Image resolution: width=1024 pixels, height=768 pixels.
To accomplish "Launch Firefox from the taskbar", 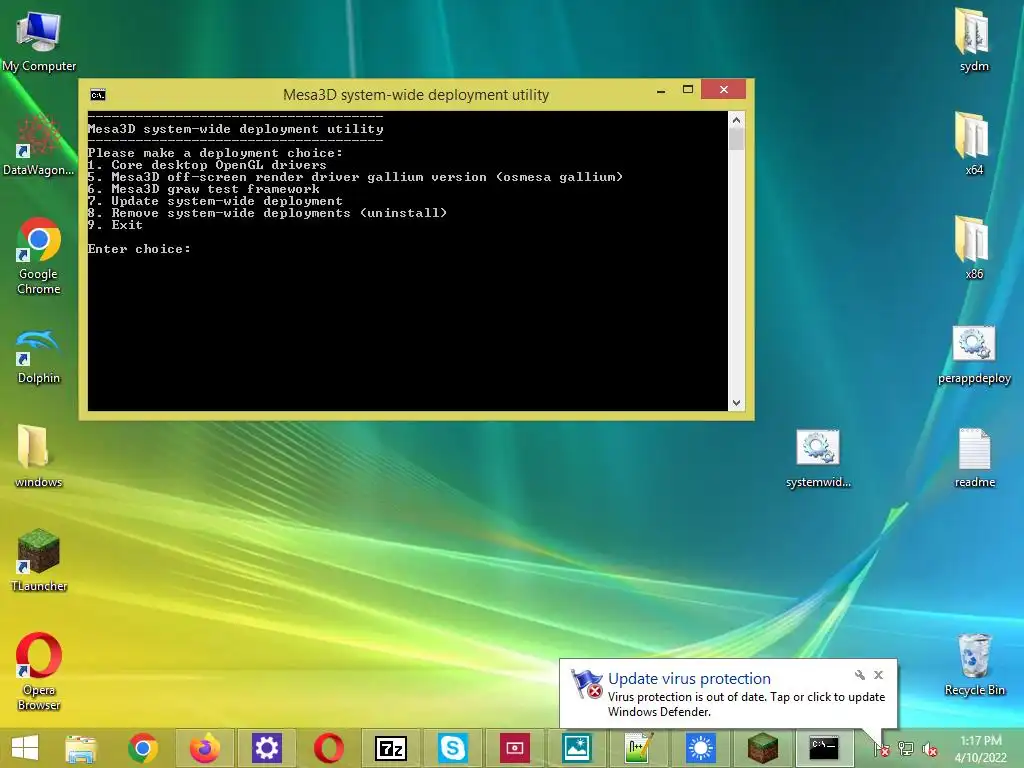I will [205, 748].
